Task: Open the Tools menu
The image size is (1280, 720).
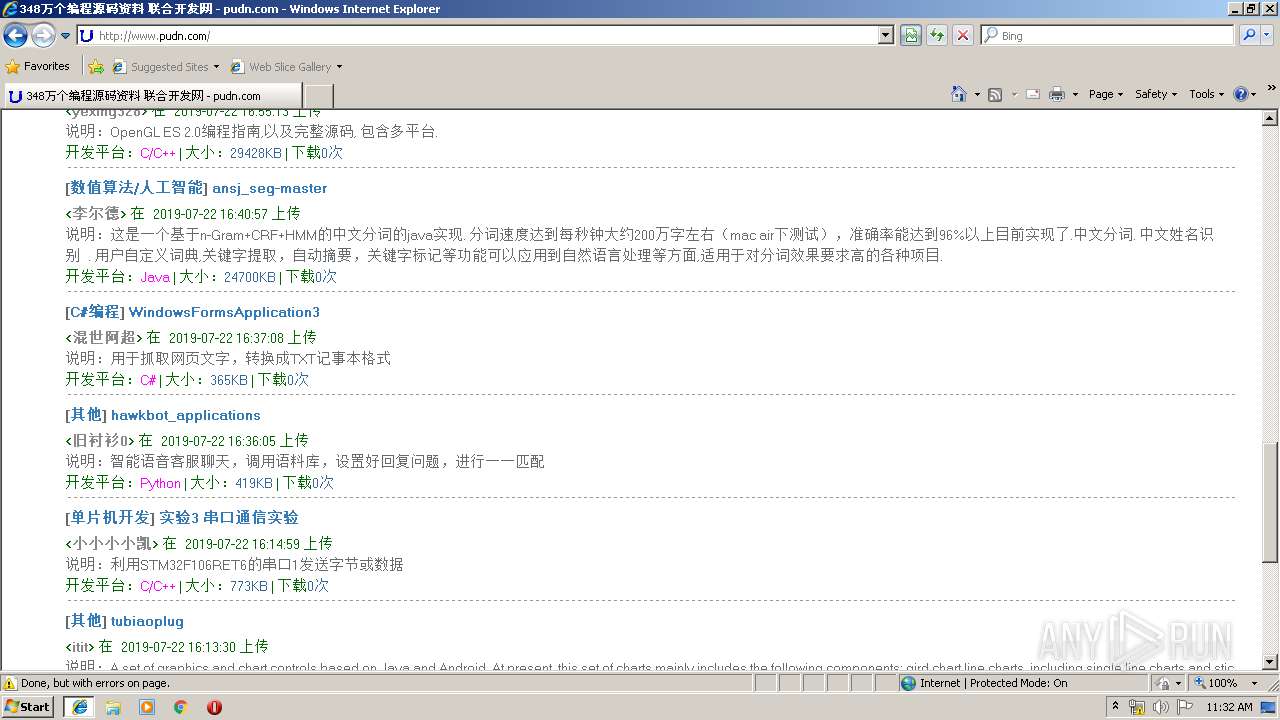Action: tap(1207, 94)
